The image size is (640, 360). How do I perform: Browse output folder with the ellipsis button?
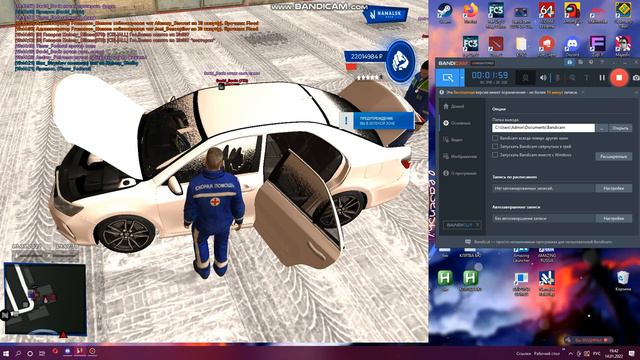pos(601,128)
